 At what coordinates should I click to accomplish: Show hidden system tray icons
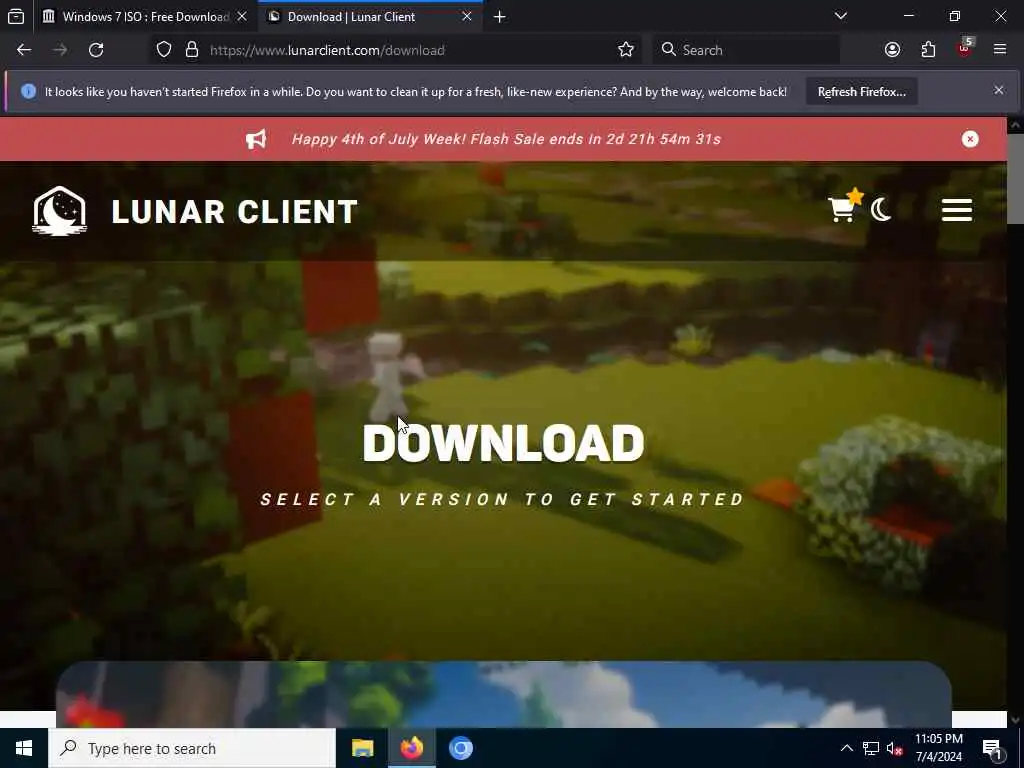[846, 748]
